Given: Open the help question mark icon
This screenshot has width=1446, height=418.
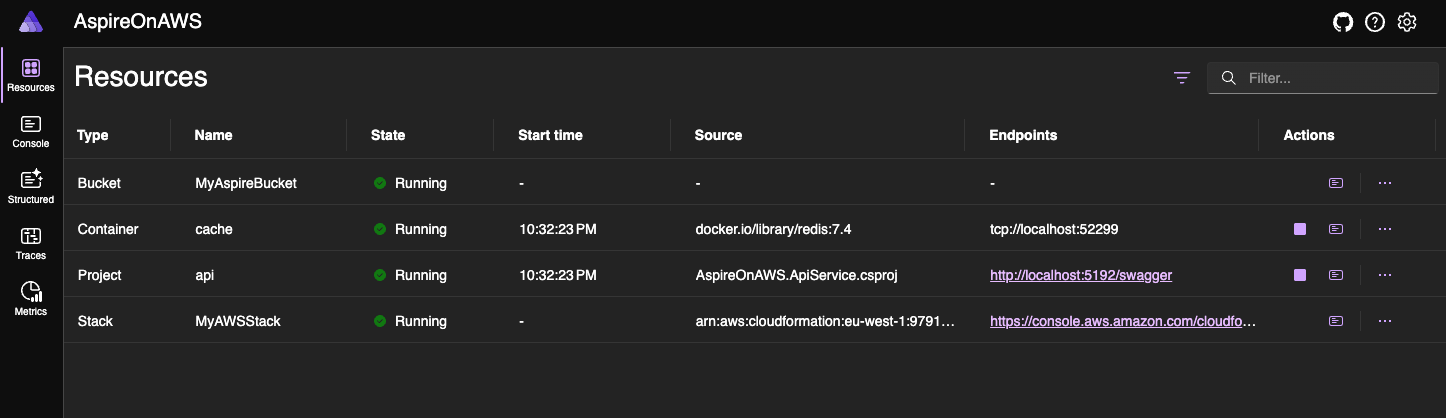Looking at the screenshot, I should (1375, 22).
